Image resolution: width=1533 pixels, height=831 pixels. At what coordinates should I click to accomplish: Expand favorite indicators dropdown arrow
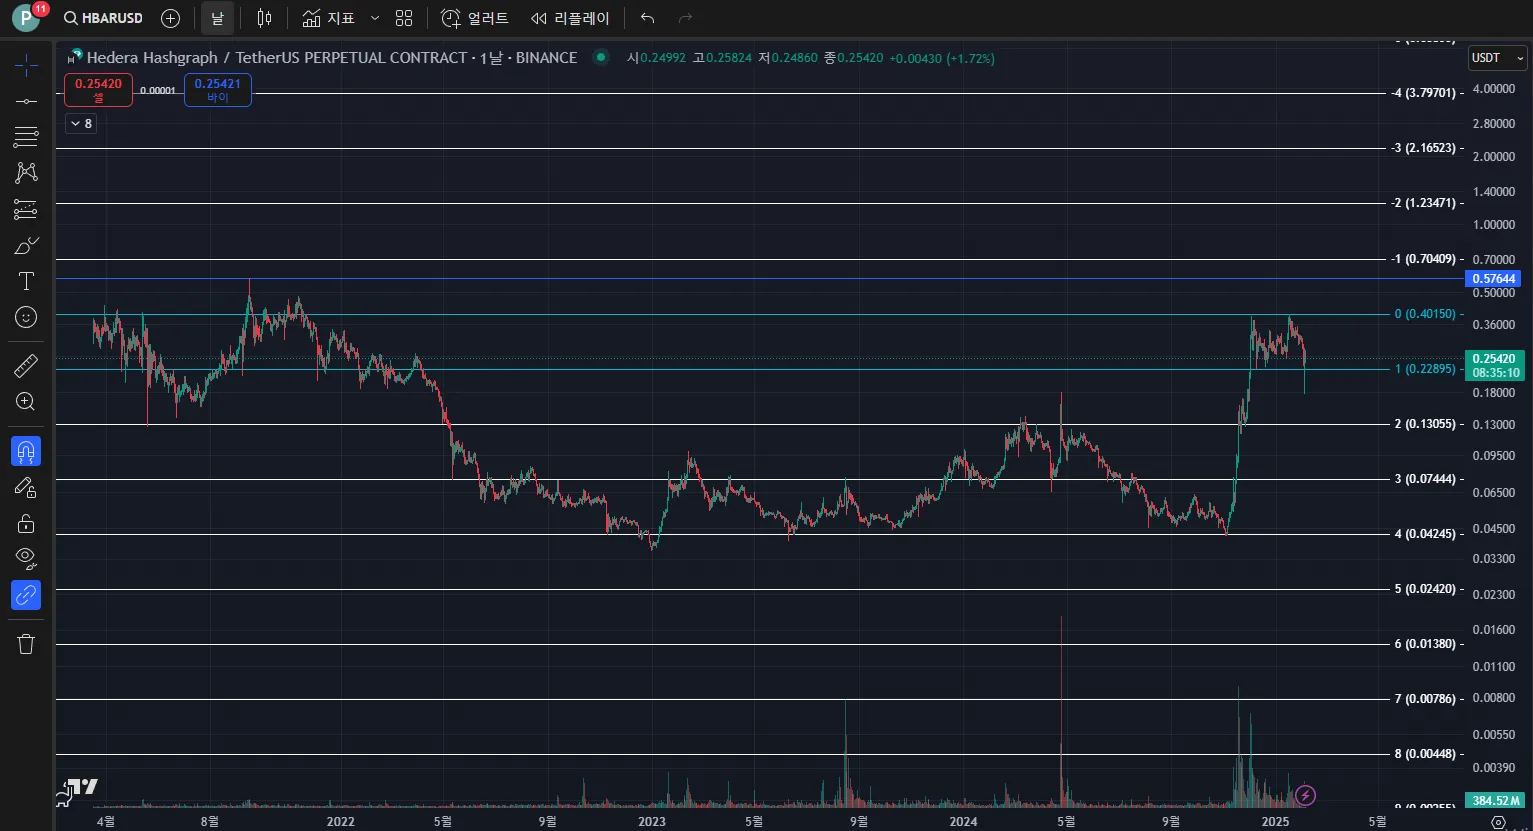[375, 18]
